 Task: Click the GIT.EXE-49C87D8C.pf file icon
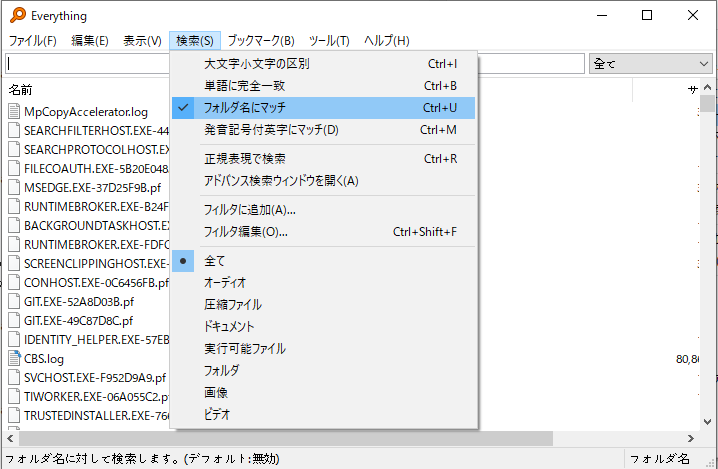14,321
